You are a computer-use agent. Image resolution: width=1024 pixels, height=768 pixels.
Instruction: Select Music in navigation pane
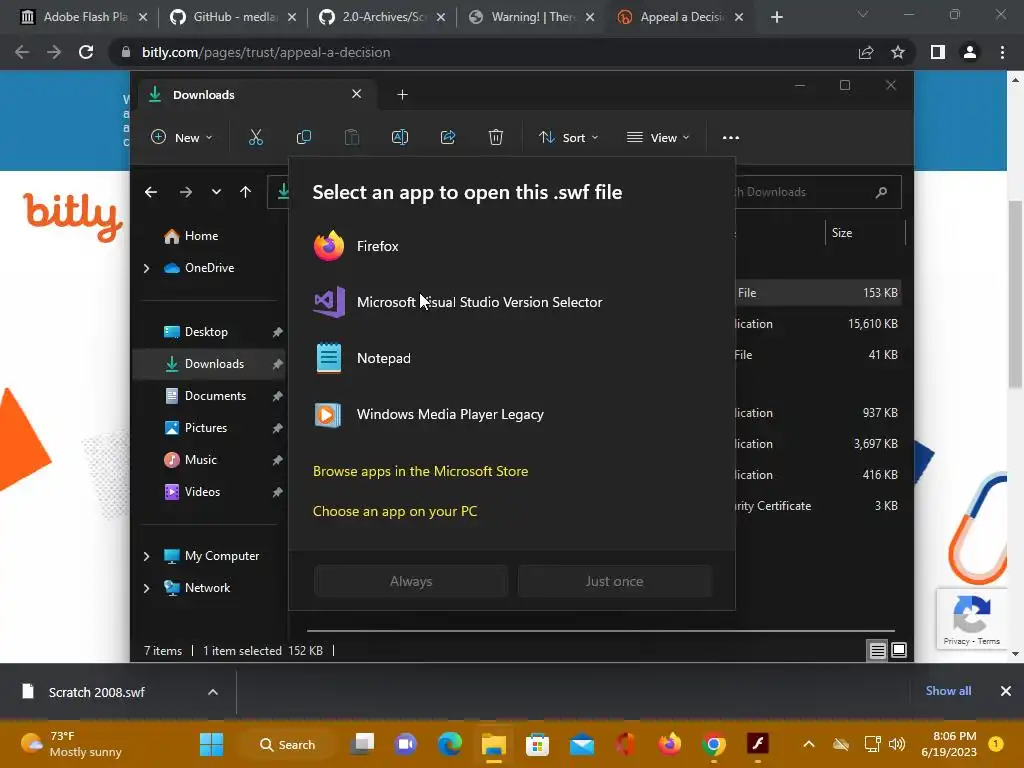pyautogui.click(x=200, y=460)
